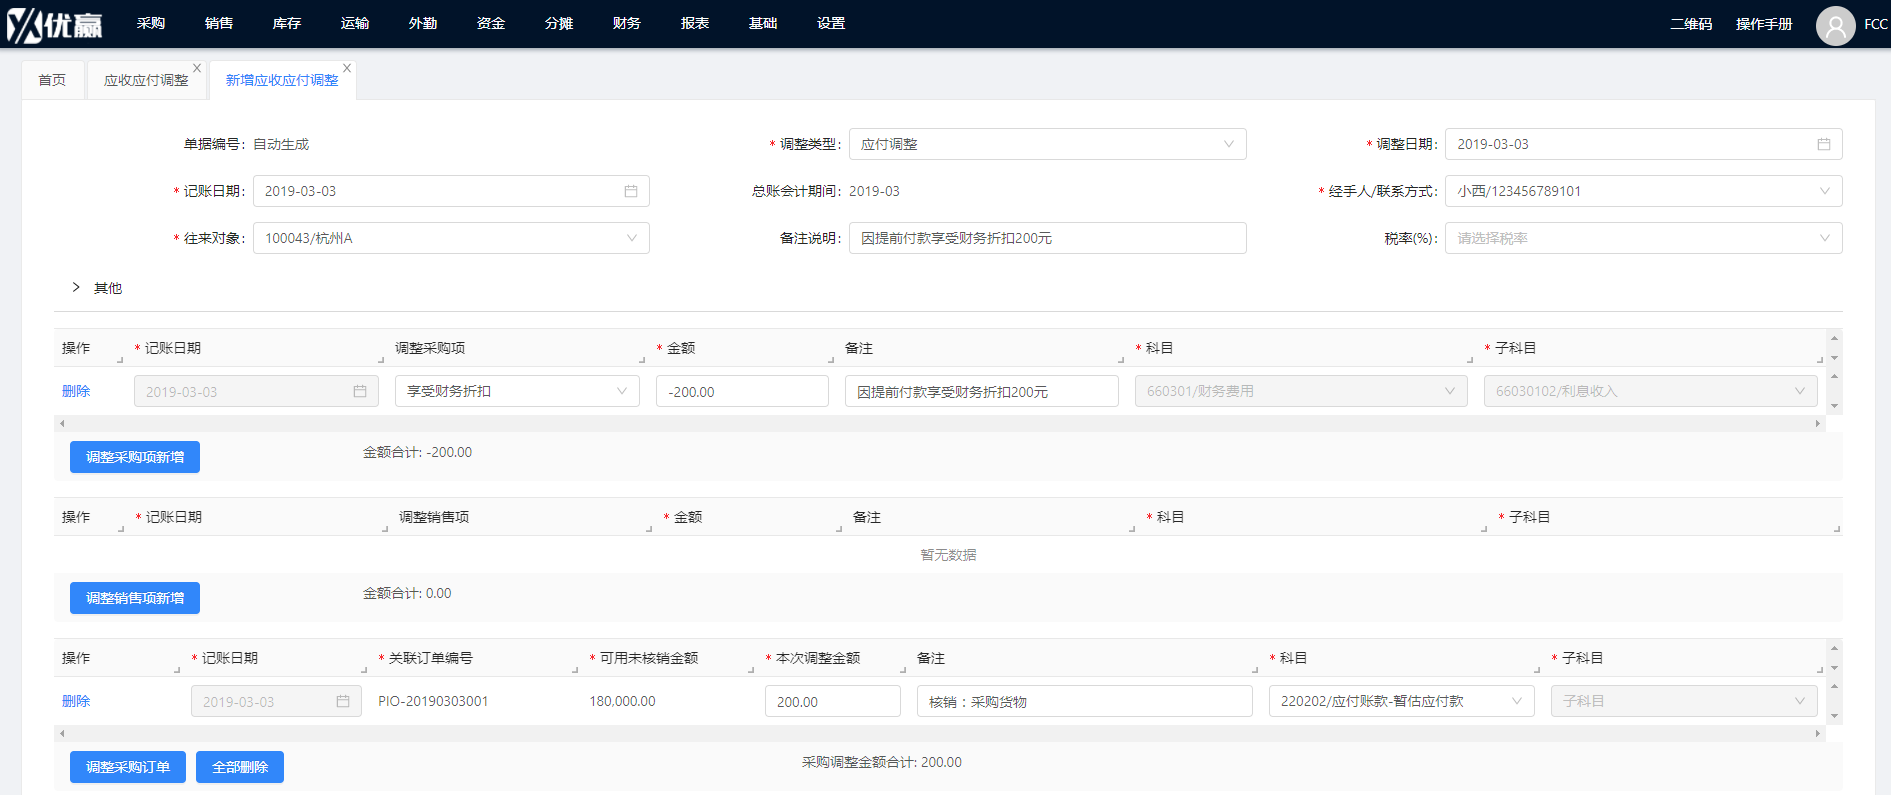Click the 调整销售项 column header
1891x795 pixels.
tap(434, 517)
